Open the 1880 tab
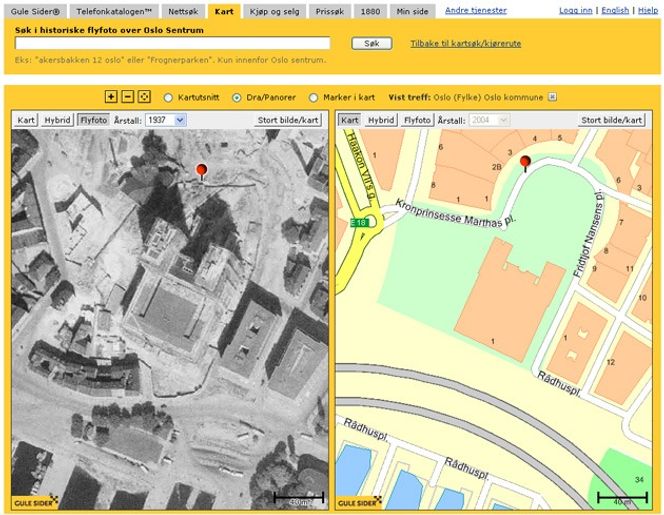 pos(370,12)
